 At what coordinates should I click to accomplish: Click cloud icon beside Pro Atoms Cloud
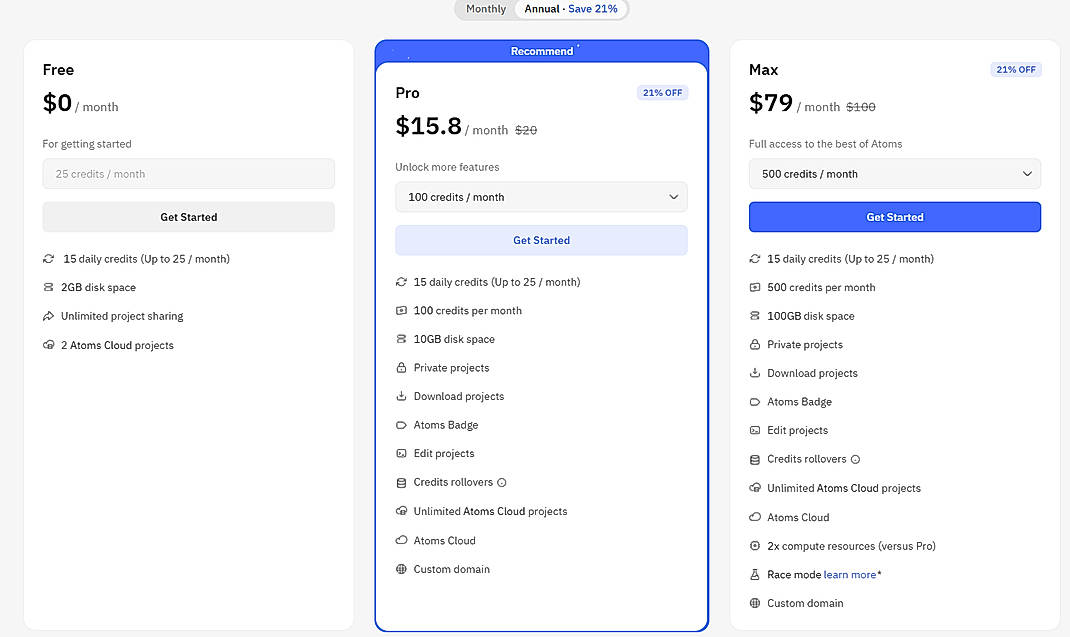[401, 540]
